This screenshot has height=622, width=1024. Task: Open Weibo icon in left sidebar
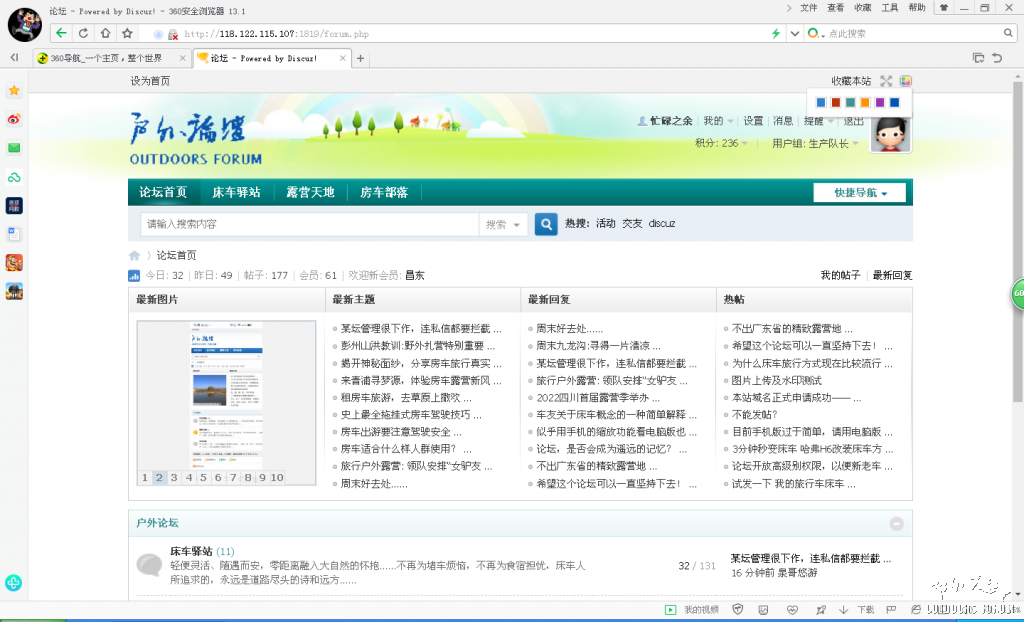(14, 119)
